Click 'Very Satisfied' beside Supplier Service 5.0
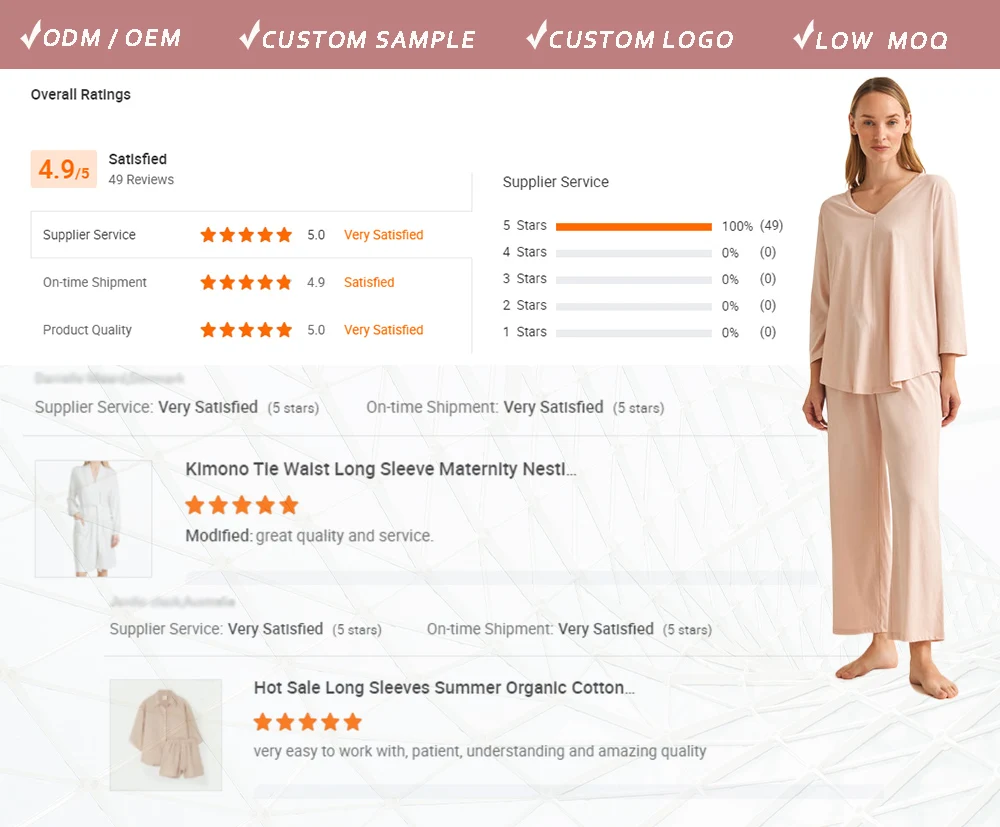The image size is (1000, 827). point(383,235)
